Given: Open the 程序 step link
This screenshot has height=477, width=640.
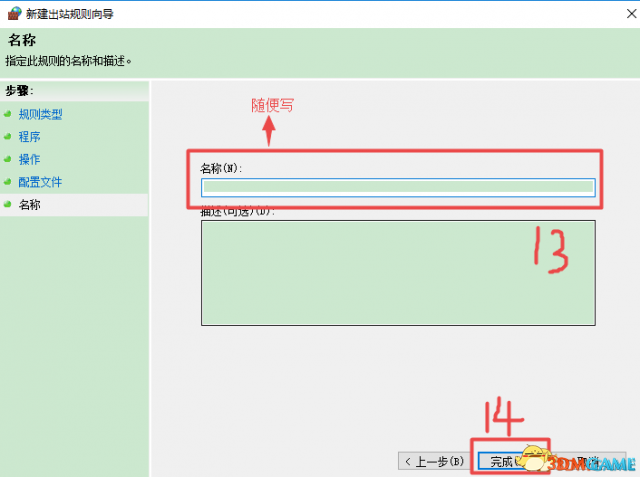Looking at the screenshot, I should click(x=29, y=137).
